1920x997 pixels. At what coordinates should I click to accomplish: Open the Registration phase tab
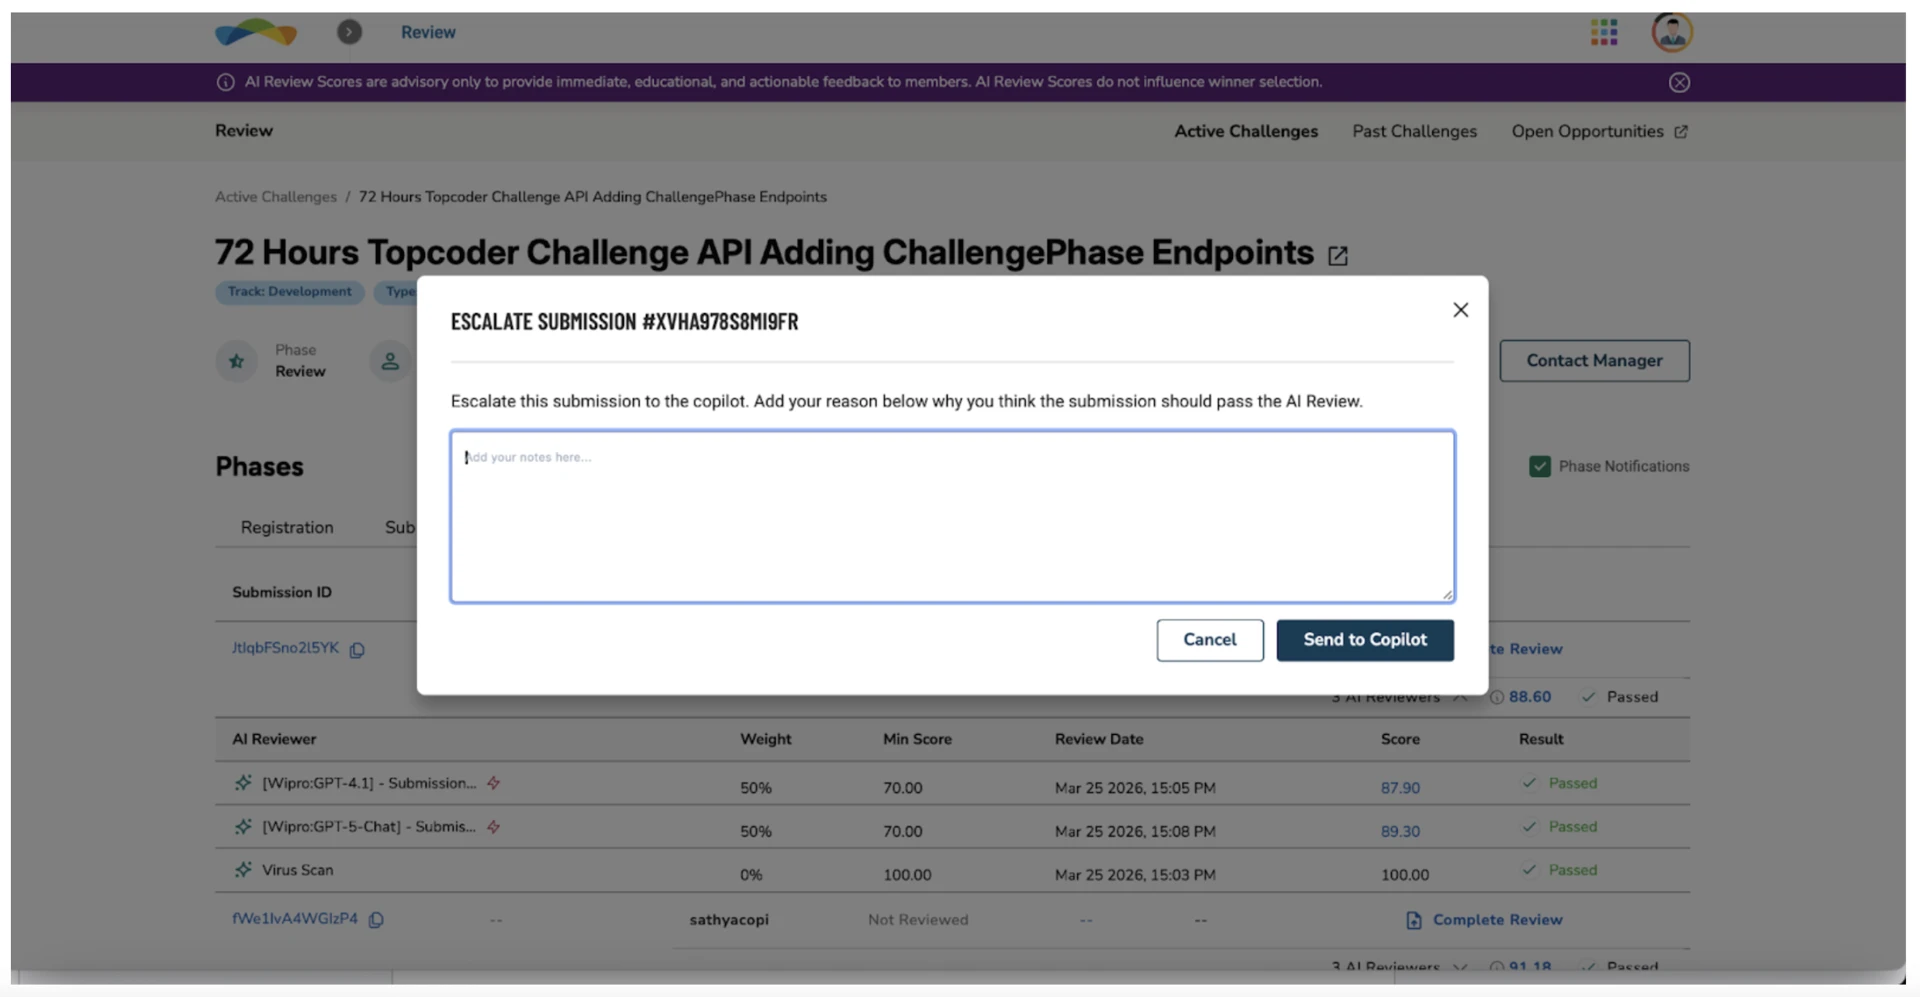[x=287, y=528]
